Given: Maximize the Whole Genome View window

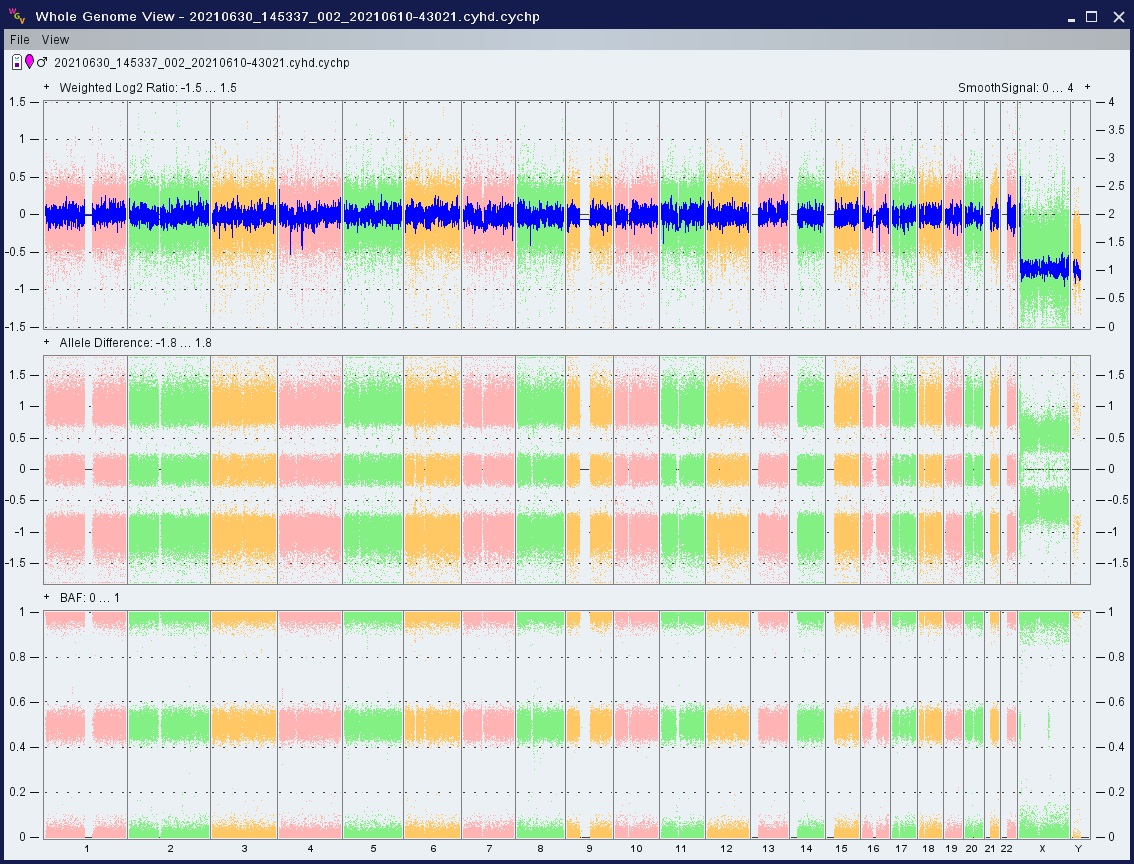Looking at the screenshot, I should click(1092, 16).
